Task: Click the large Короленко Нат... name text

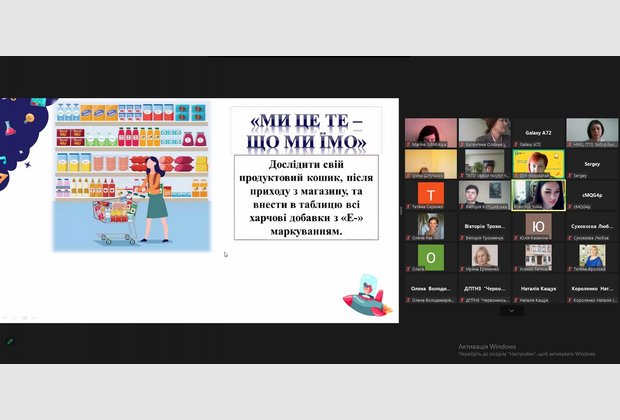Action: [x=592, y=289]
